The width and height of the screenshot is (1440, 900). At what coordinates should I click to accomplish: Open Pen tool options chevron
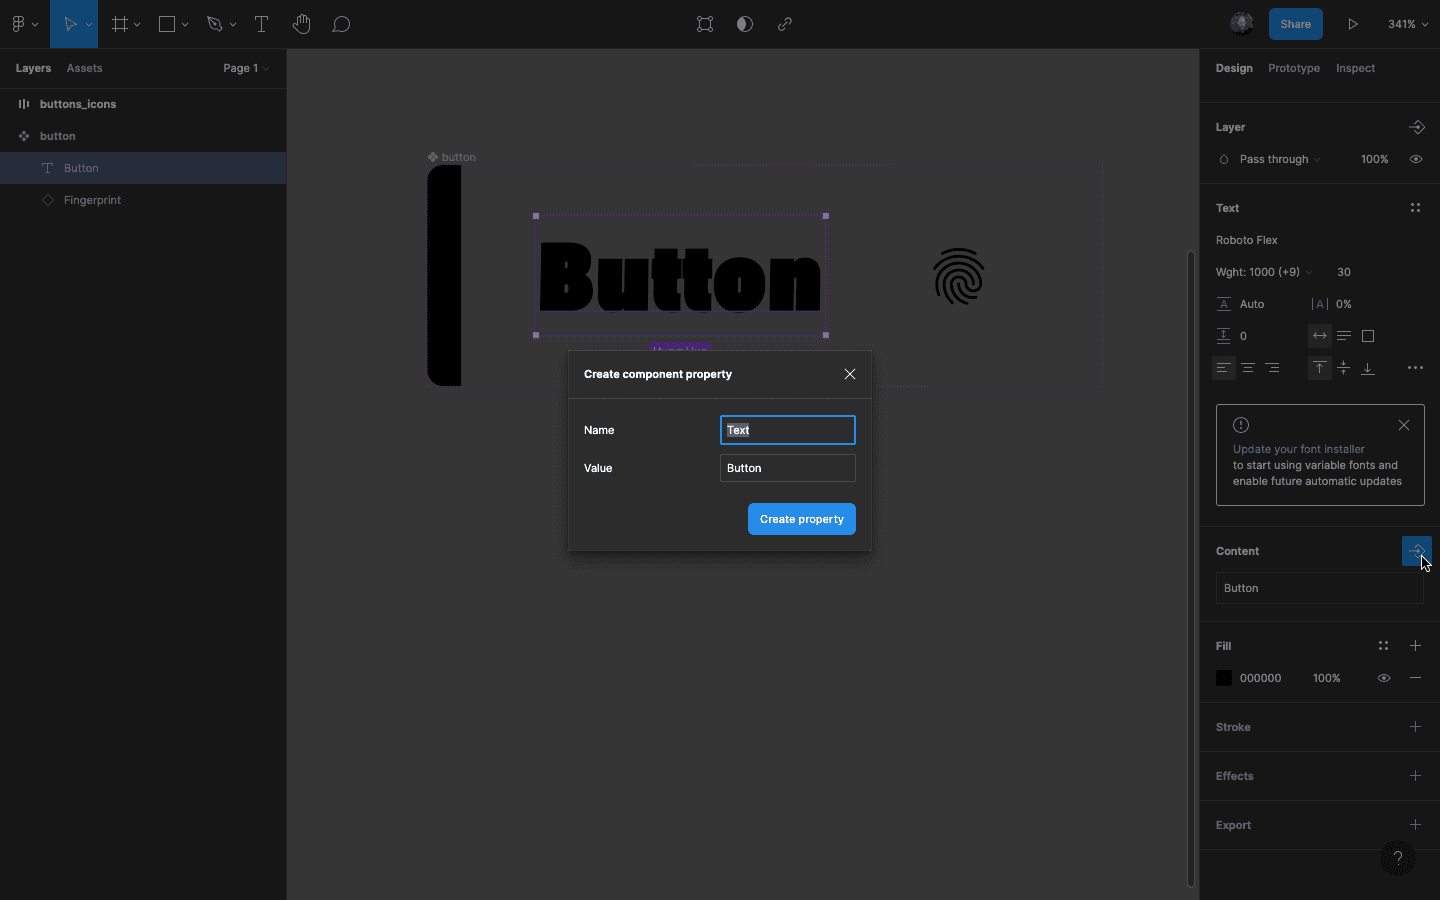coord(233,24)
